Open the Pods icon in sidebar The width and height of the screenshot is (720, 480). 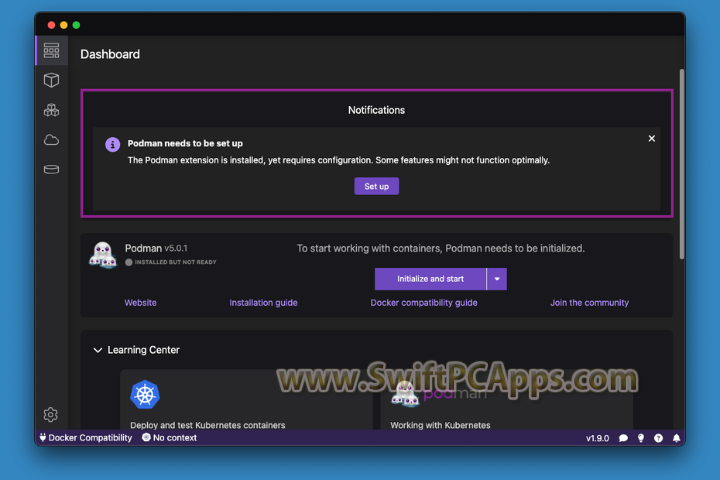click(x=51, y=110)
